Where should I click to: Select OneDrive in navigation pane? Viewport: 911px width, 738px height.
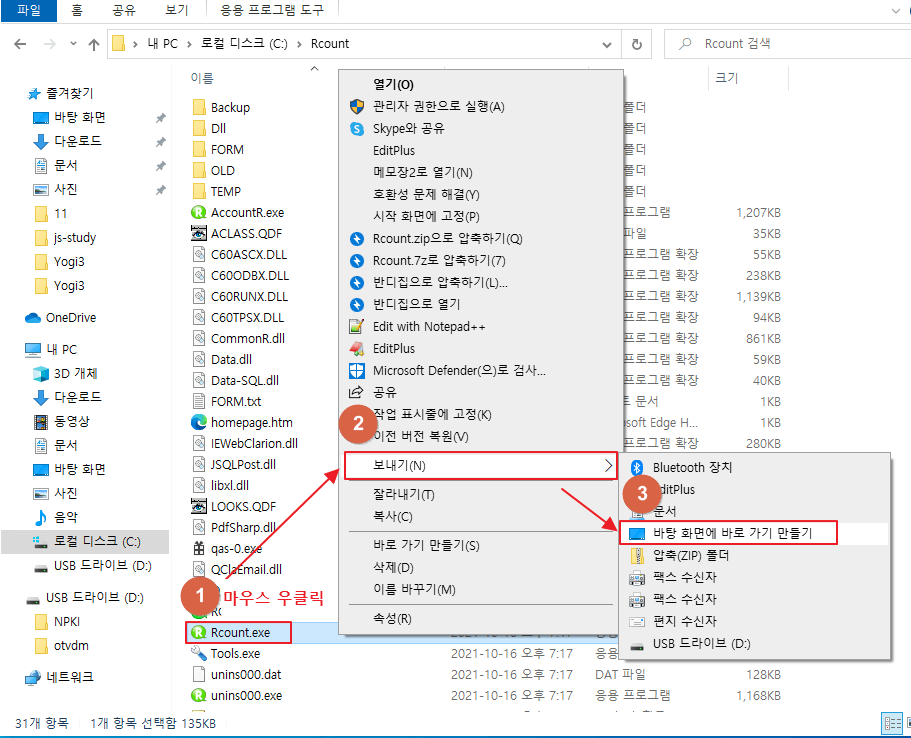coord(71,318)
